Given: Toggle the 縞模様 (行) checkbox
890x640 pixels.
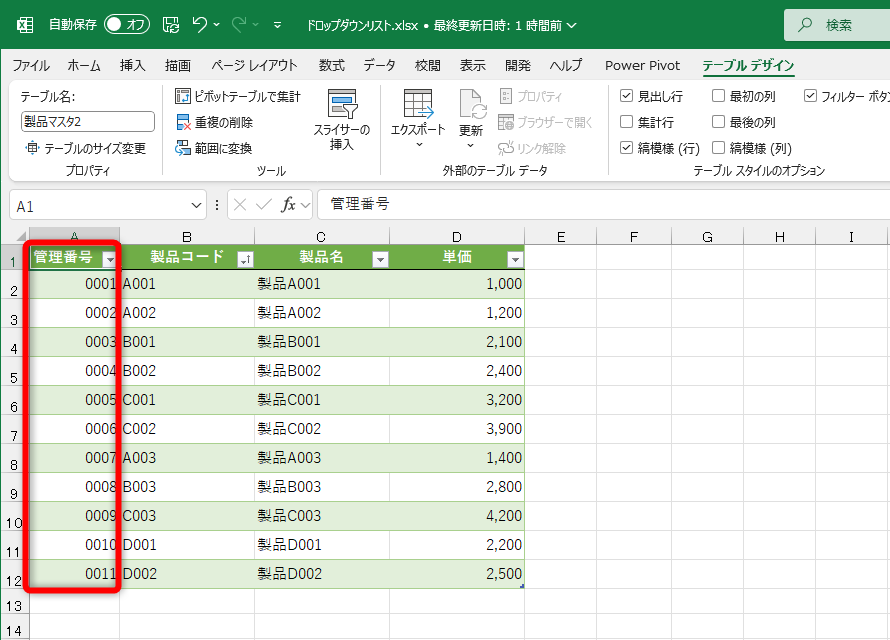Looking at the screenshot, I should coord(626,148).
